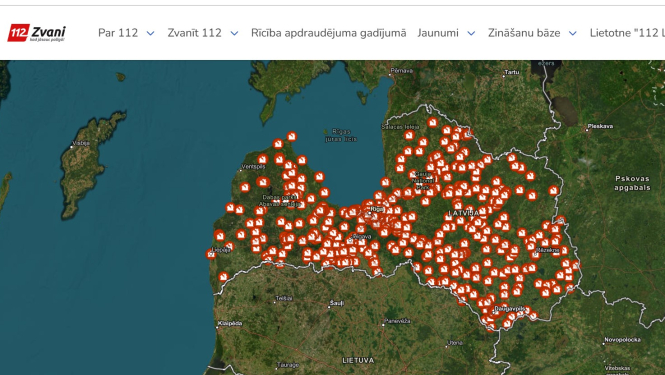The width and height of the screenshot is (665, 375).
Task: Select the siren marker at Kurzeme's northern cape
Action: pos(291,136)
